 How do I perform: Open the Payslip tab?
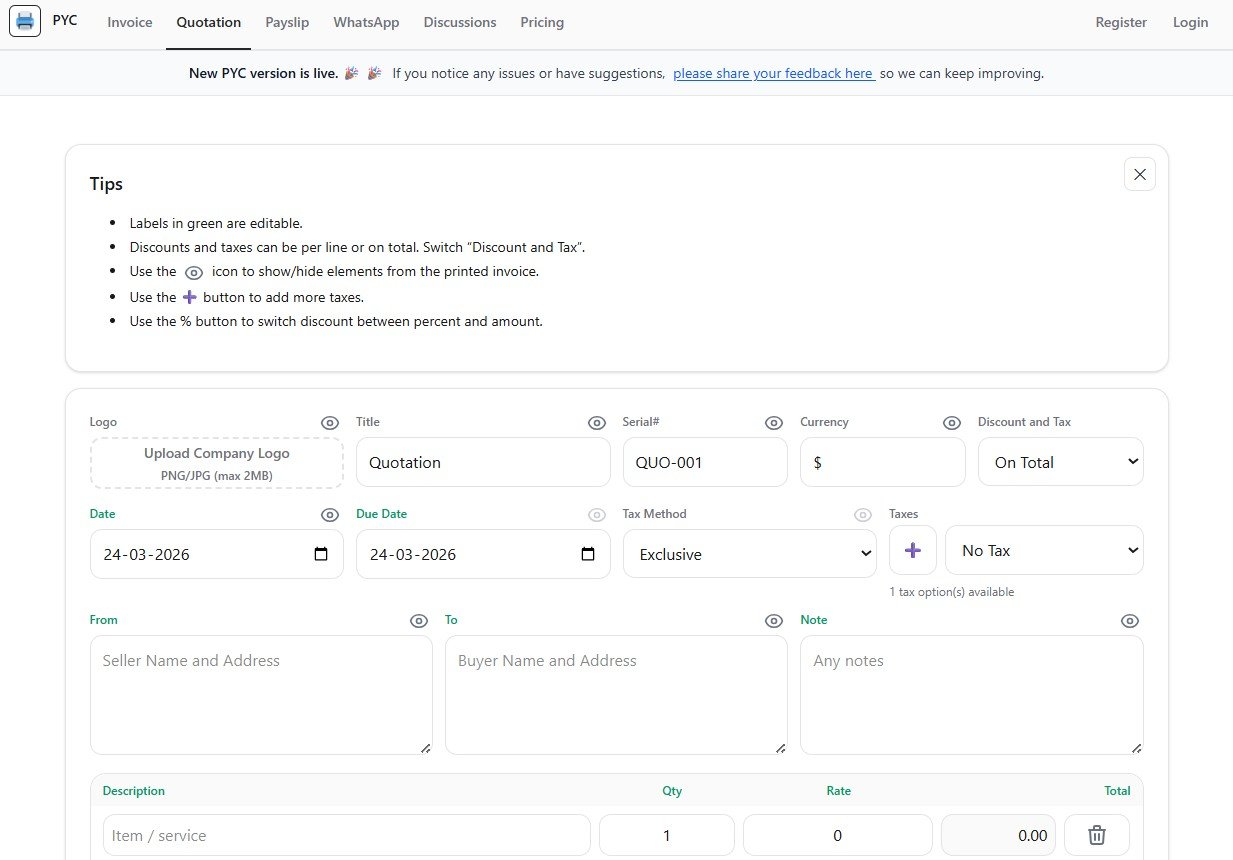[287, 22]
